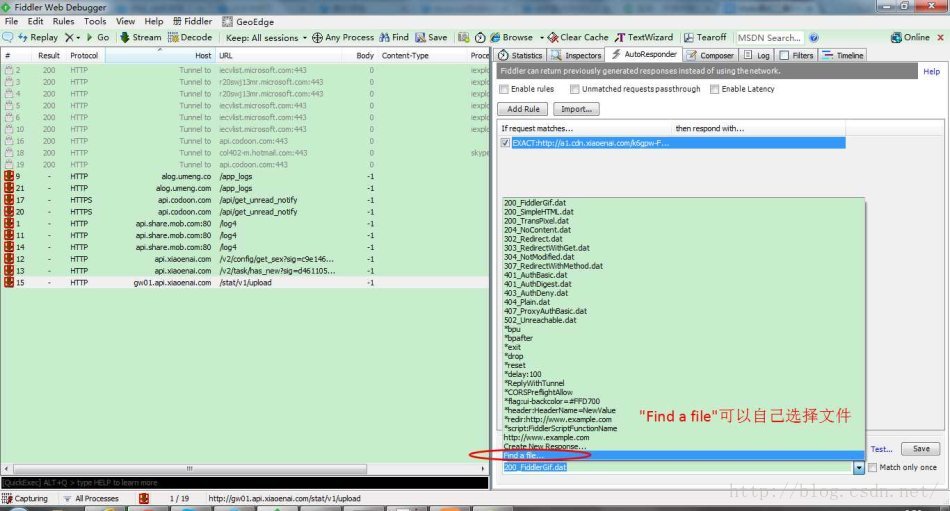Viewport: 950px width, 511px height.
Task: Click the Clear Cache button
Action: click(578, 37)
